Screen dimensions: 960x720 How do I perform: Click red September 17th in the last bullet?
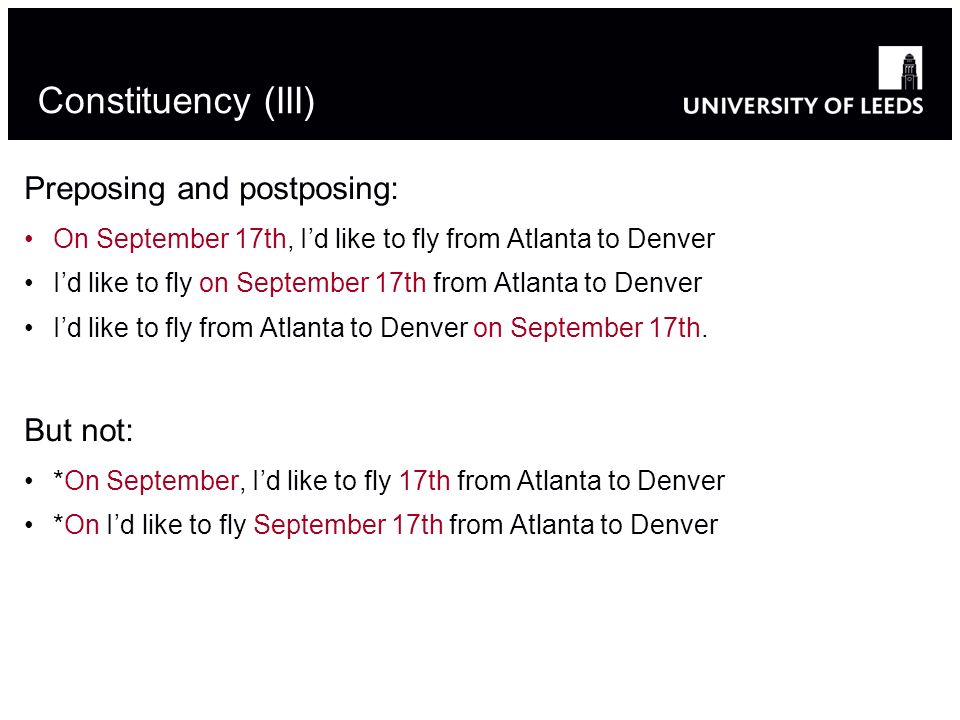pyautogui.click(x=348, y=525)
